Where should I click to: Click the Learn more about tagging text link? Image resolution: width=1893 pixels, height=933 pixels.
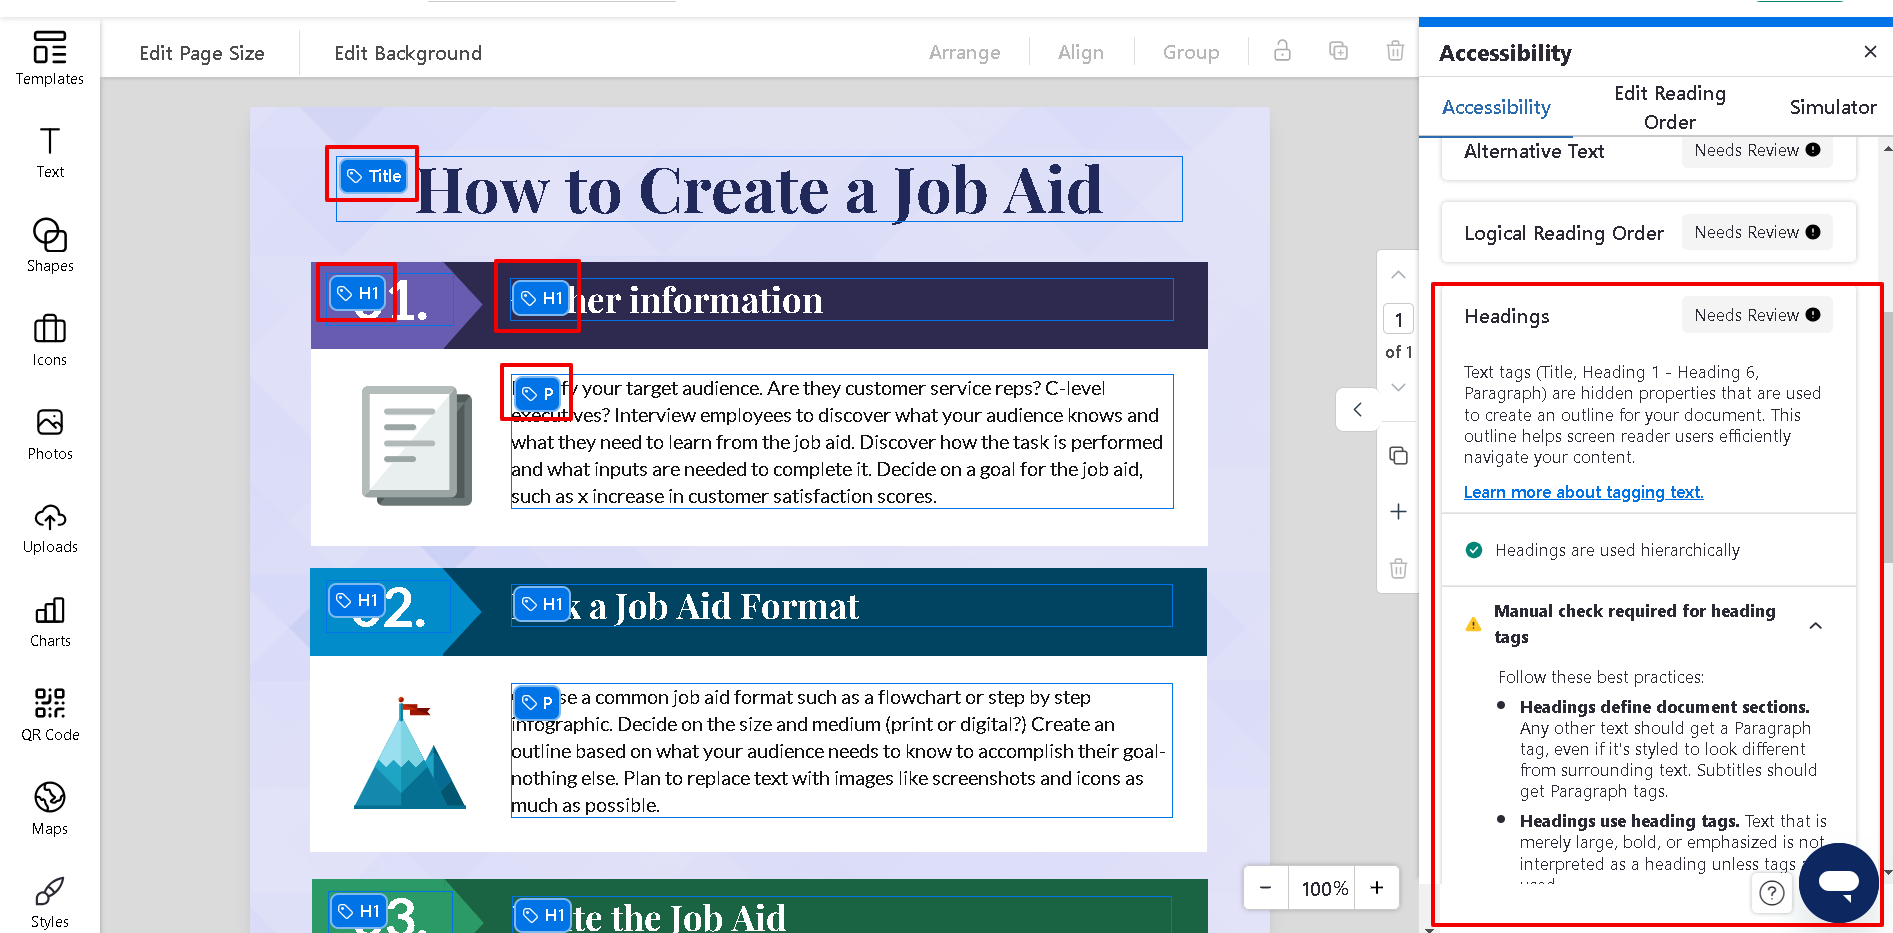tap(1583, 492)
